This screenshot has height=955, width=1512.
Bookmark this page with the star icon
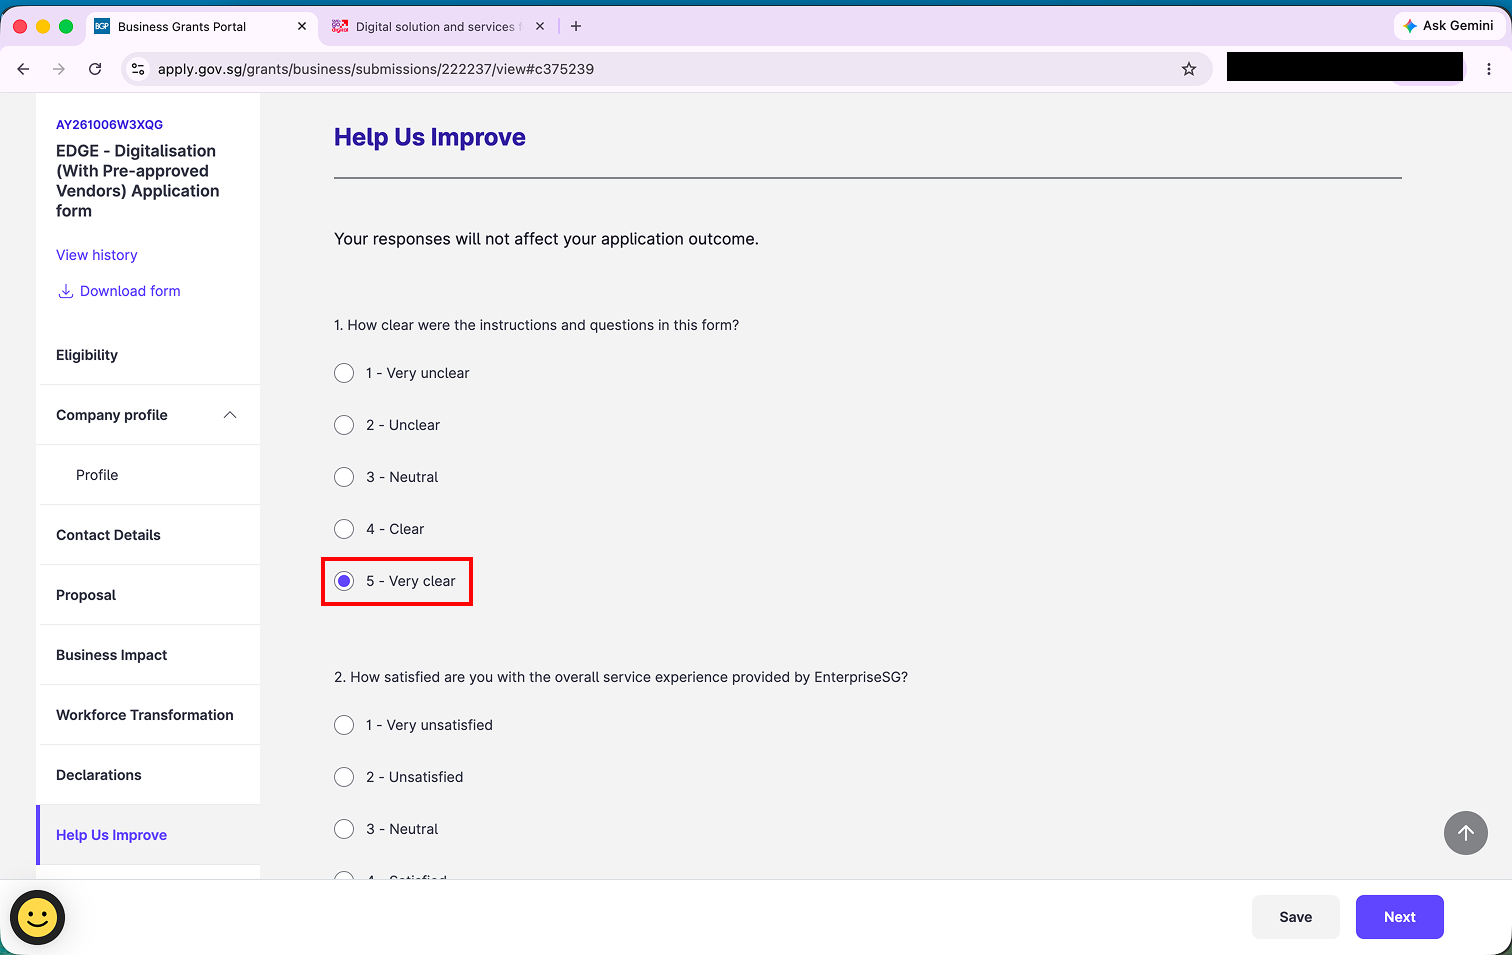[x=1189, y=69]
